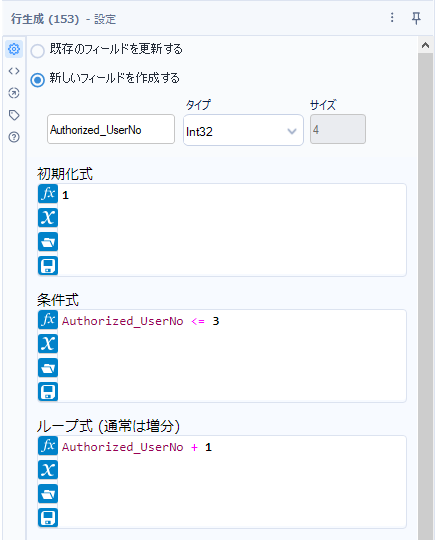Select 新しいフィールドを作成する radio button
Image resolution: width=435 pixels, height=540 pixels.
38,80
